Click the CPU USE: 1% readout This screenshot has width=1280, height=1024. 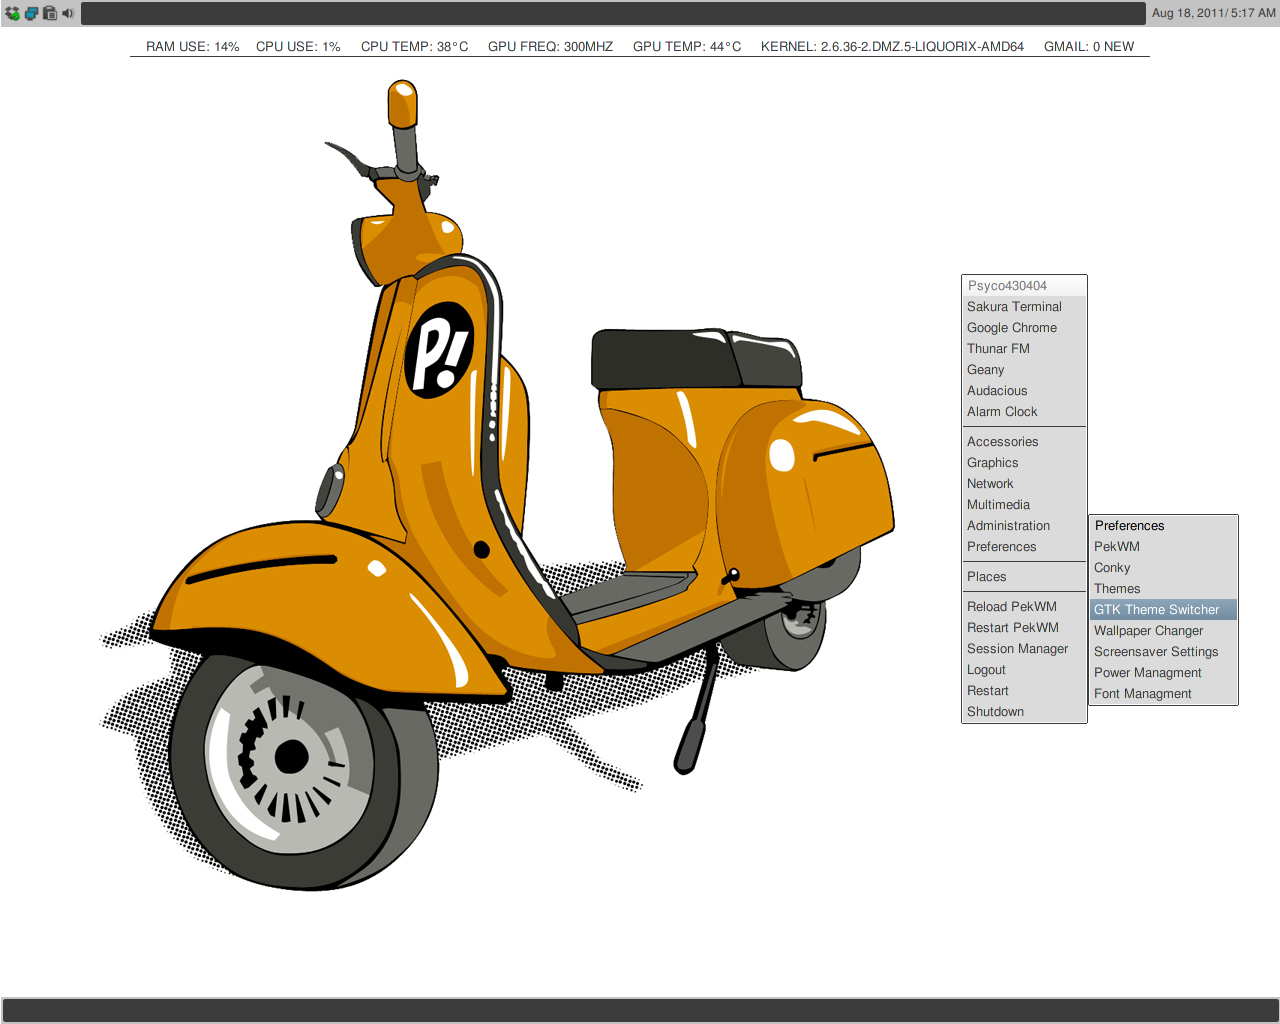click(298, 47)
